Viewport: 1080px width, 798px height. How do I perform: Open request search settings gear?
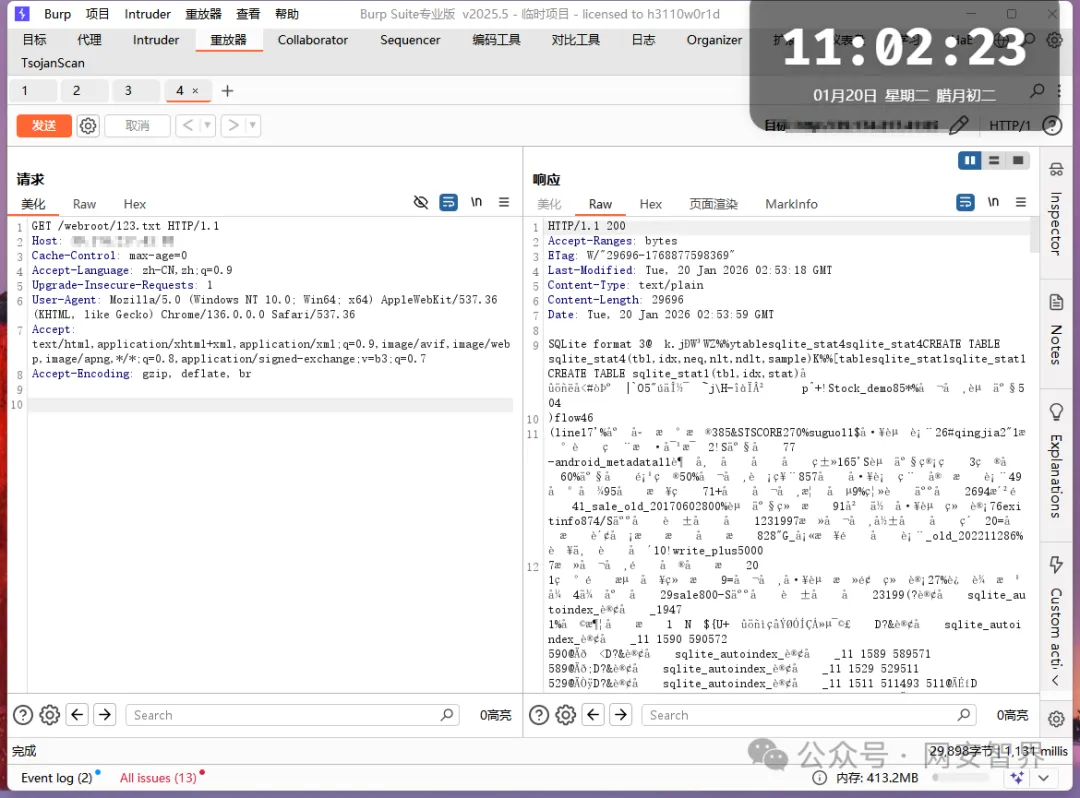(x=50, y=715)
